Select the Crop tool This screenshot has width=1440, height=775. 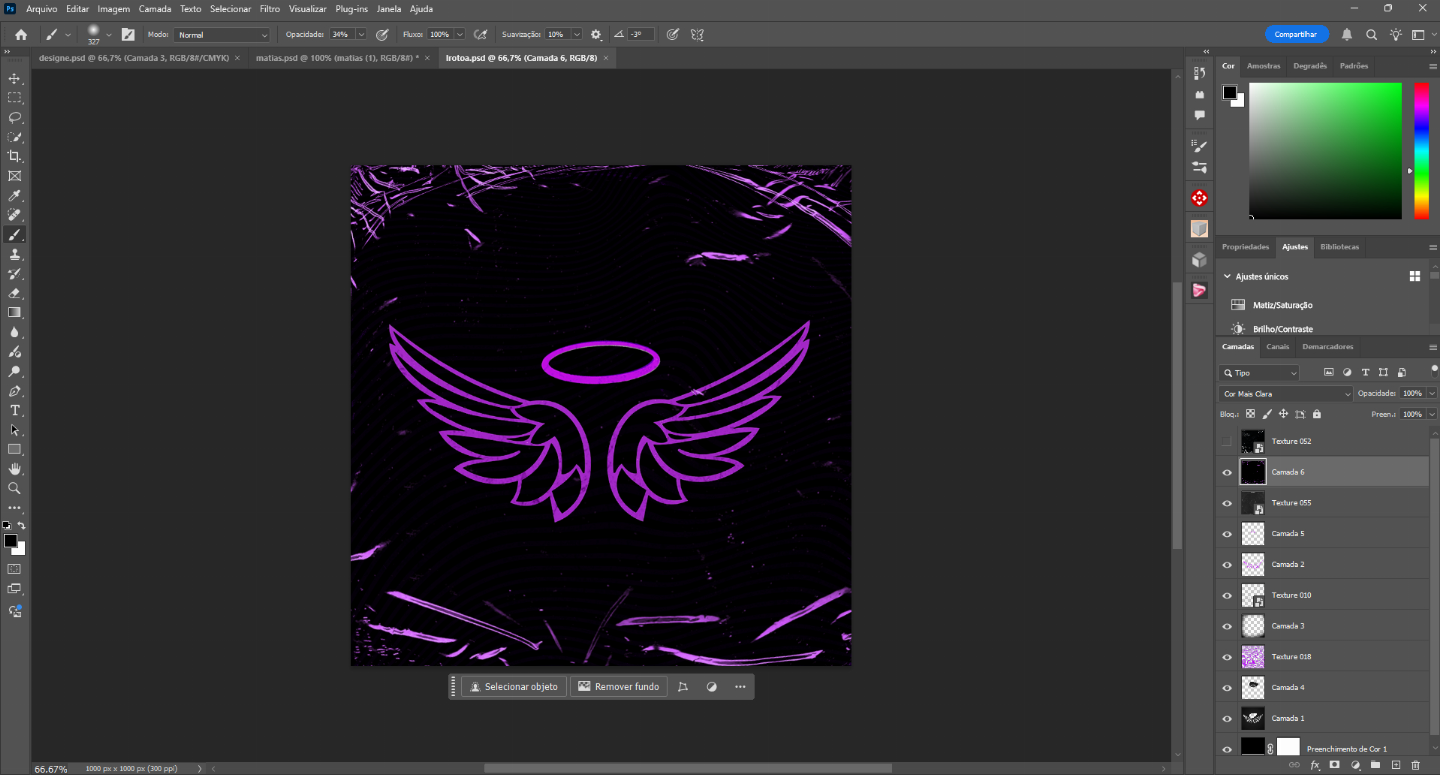(x=15, y=156)
